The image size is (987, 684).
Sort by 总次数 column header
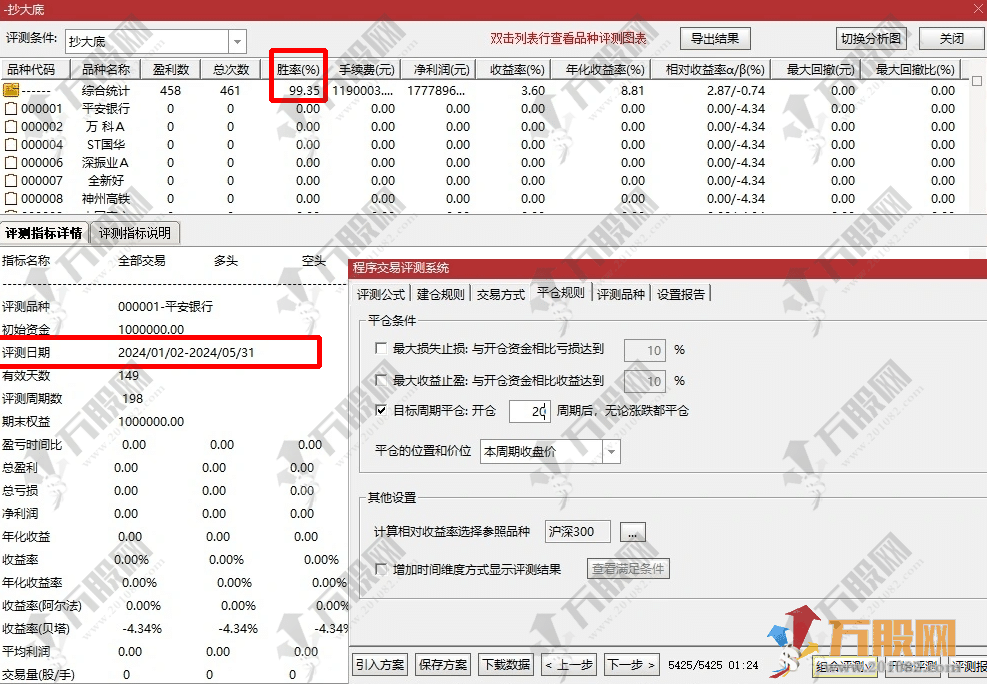231,69
